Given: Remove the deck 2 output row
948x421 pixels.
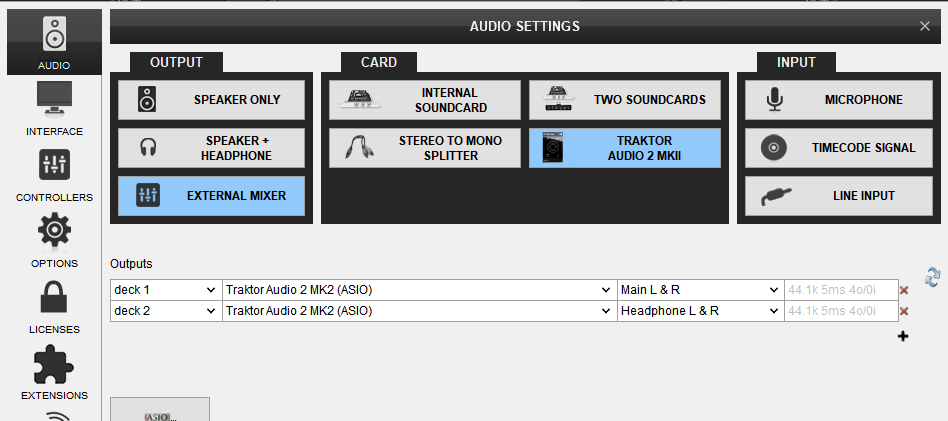Looking at the screenshot, I should coord(904,311).
